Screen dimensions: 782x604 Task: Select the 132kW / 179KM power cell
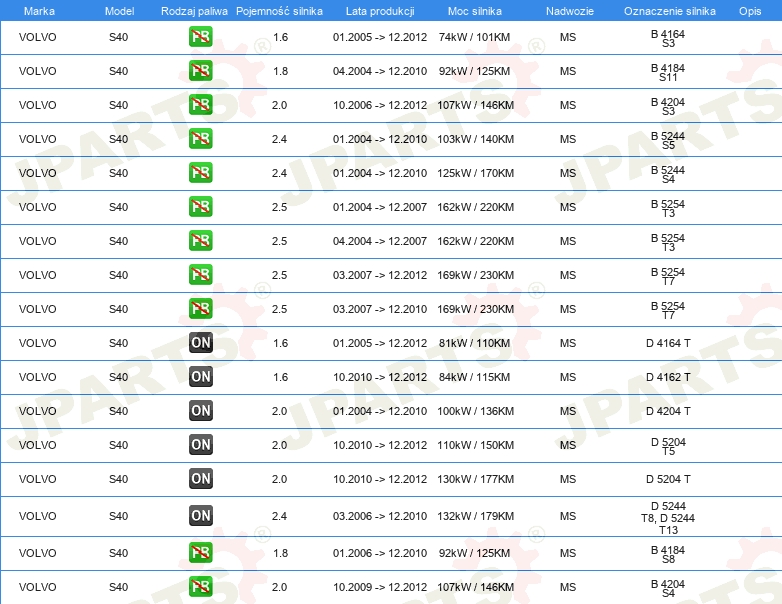tap(475, 516)
